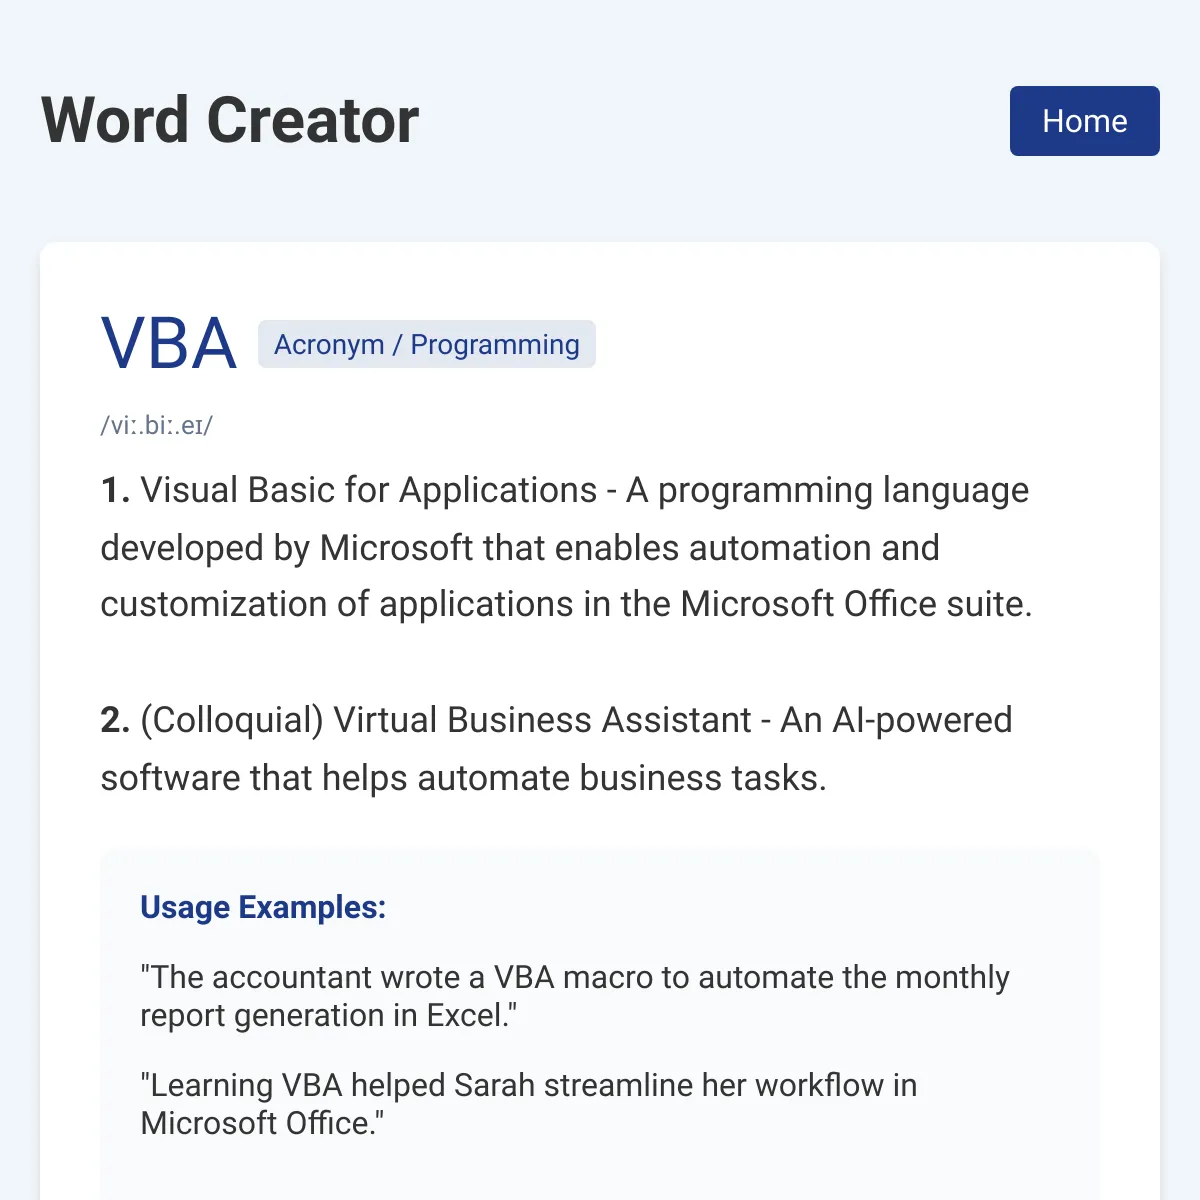
Task: Click the pronunciation text /viː.biː.eɪ/
Action: (157, 425)
